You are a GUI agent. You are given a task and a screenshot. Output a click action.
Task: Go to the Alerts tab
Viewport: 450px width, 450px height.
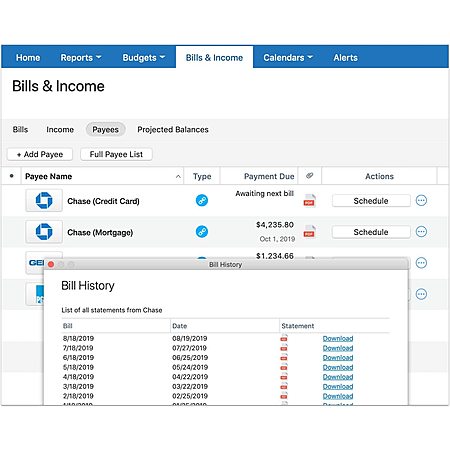coord(345,58)
